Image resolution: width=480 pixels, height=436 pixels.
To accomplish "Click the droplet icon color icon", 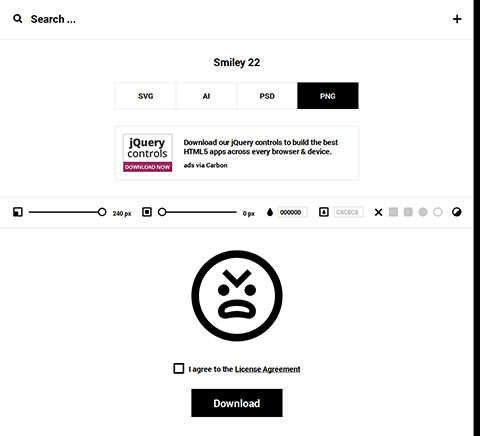I will click(x=270, y=212).
